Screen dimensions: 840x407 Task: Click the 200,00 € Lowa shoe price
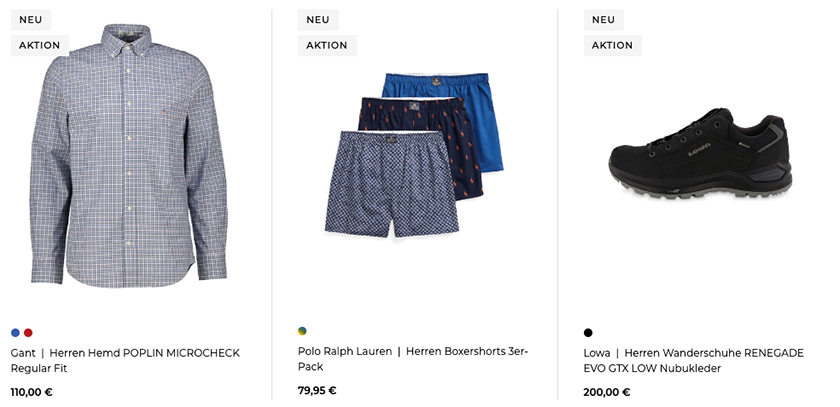pos(607,392)
